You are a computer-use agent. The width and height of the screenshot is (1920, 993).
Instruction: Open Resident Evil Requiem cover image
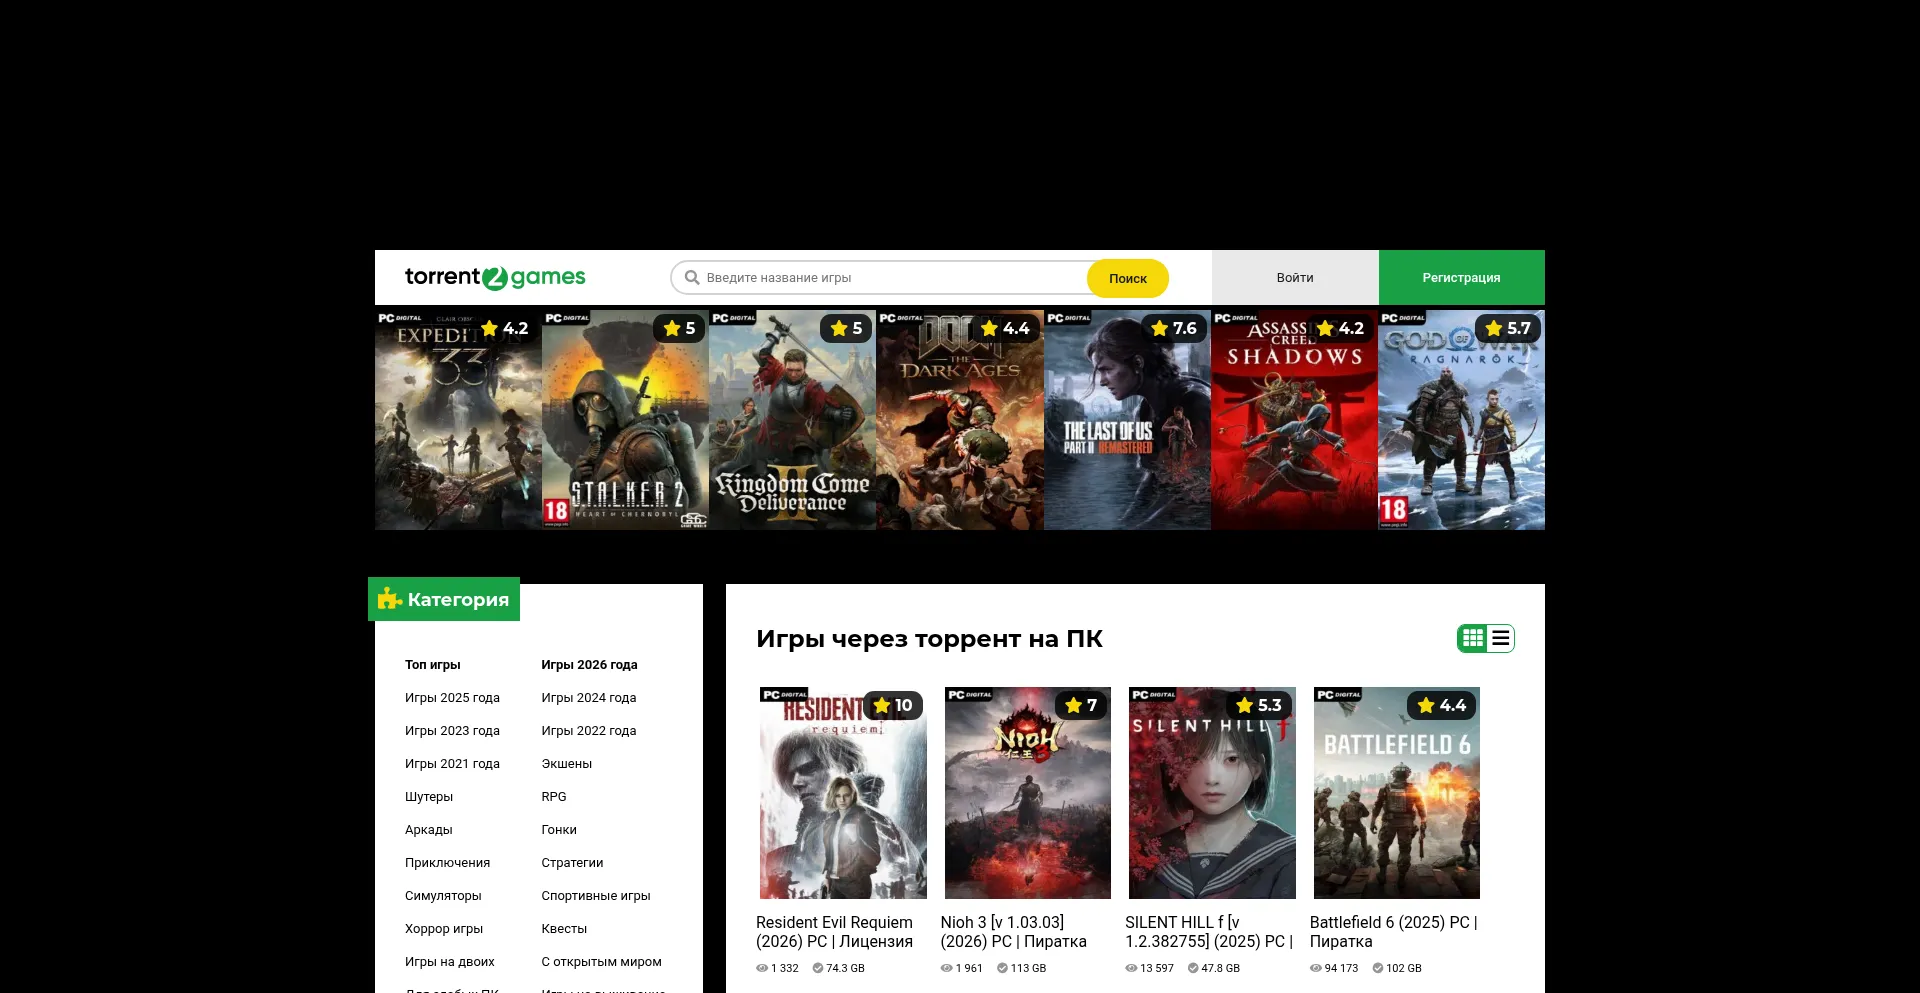click(843, 793)
